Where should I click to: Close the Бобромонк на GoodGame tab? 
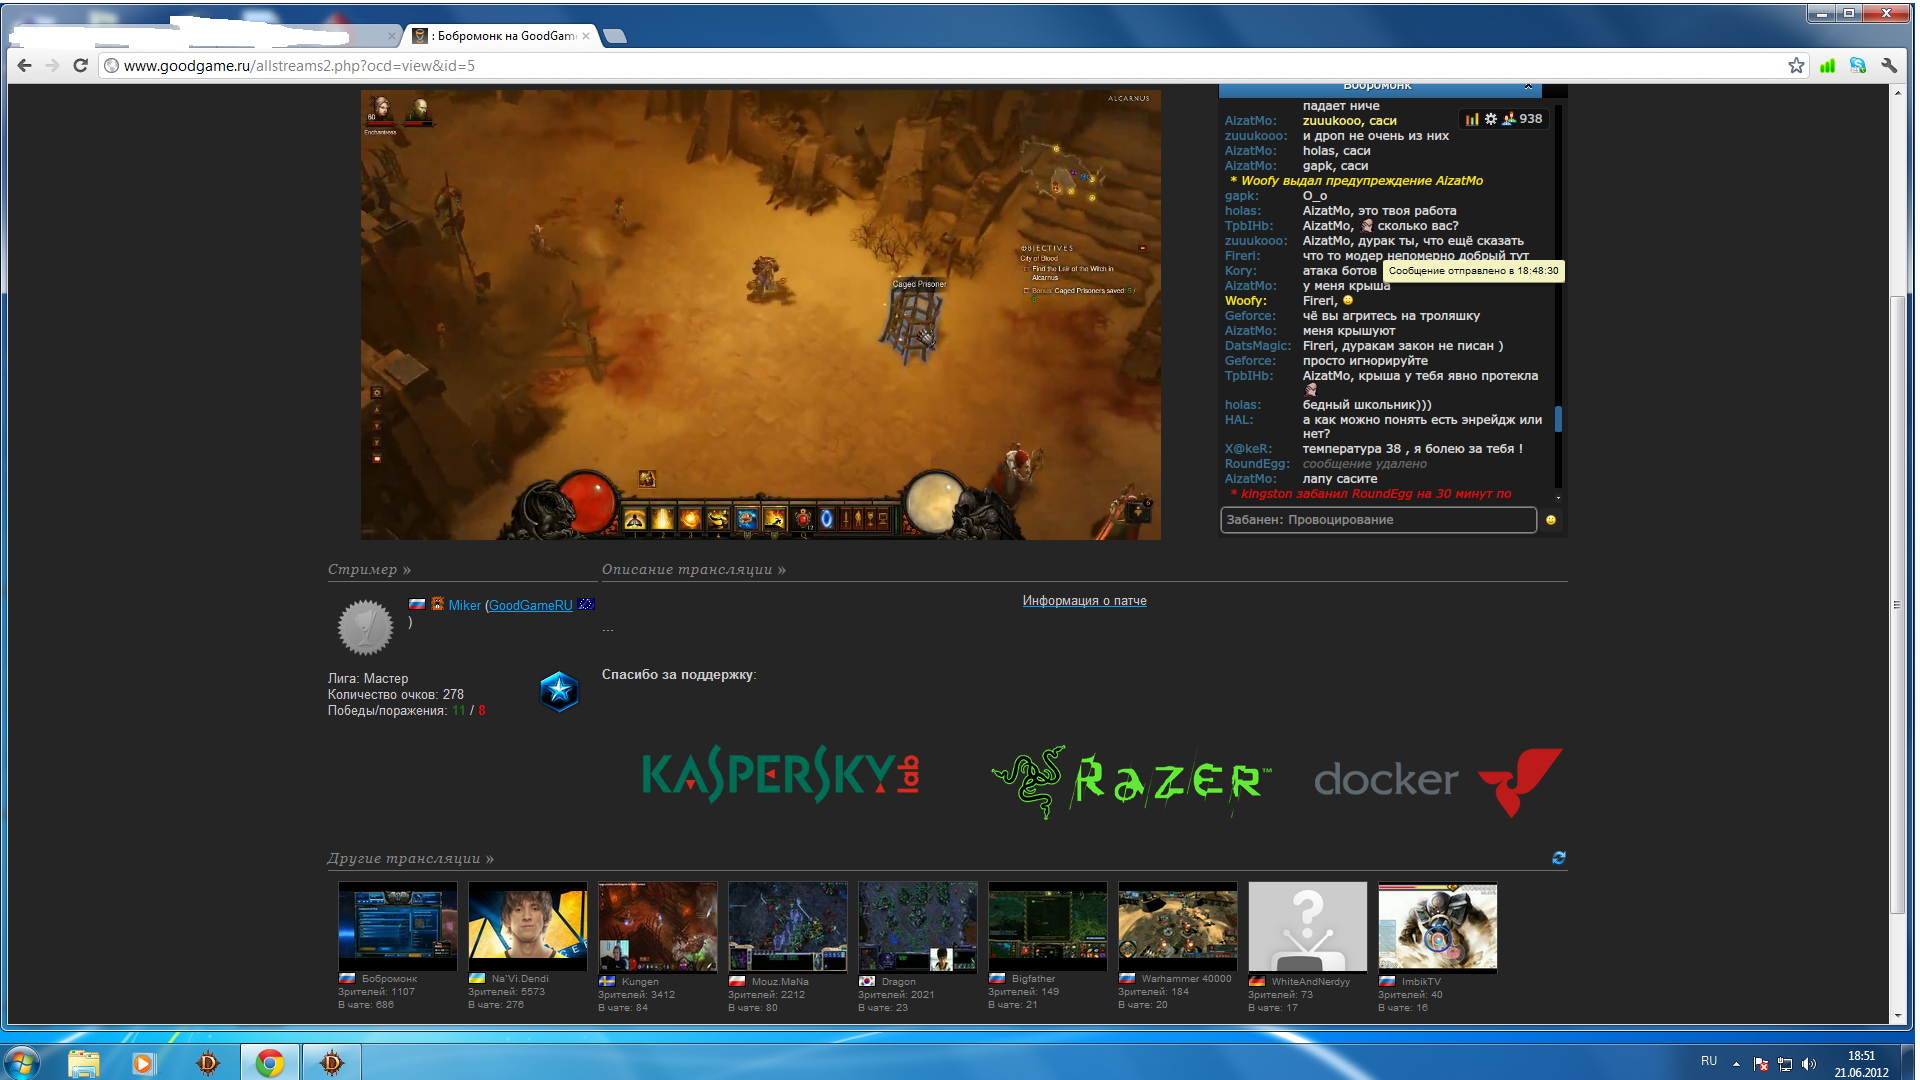586,36
